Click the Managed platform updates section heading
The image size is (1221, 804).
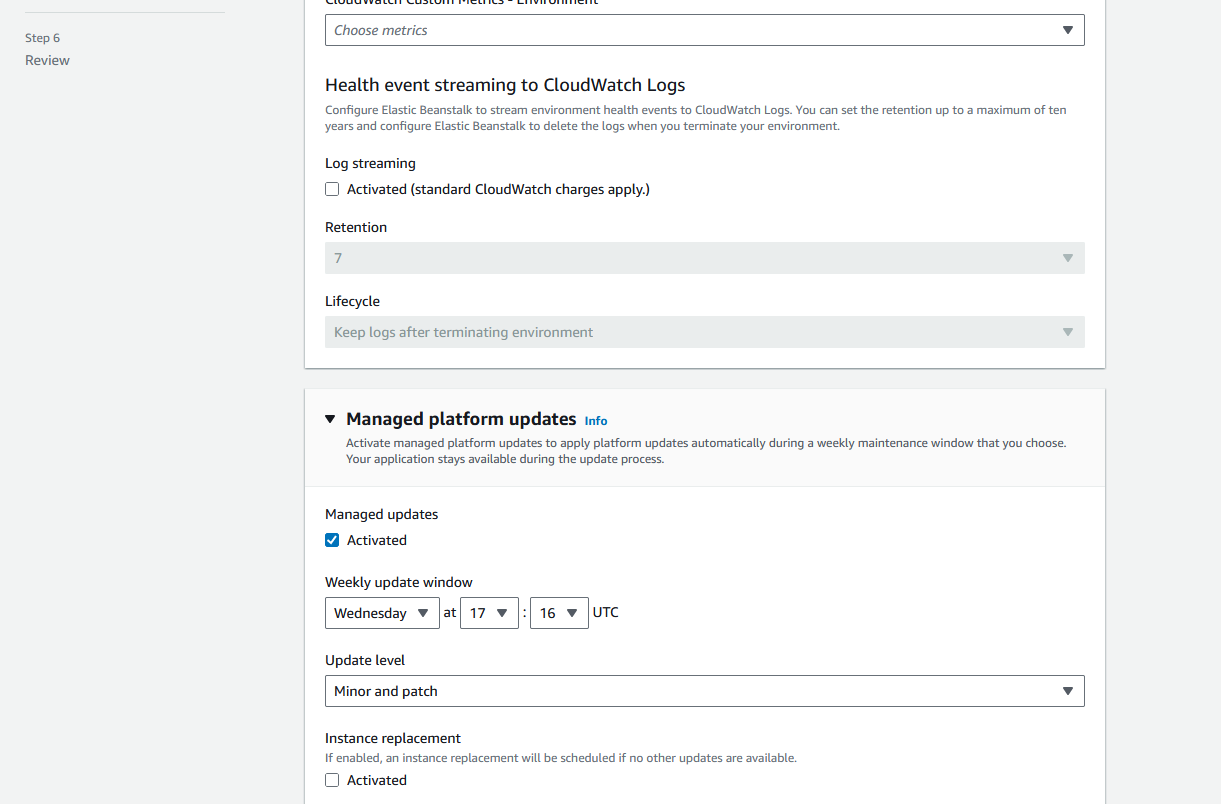click(x=461, y=419)
